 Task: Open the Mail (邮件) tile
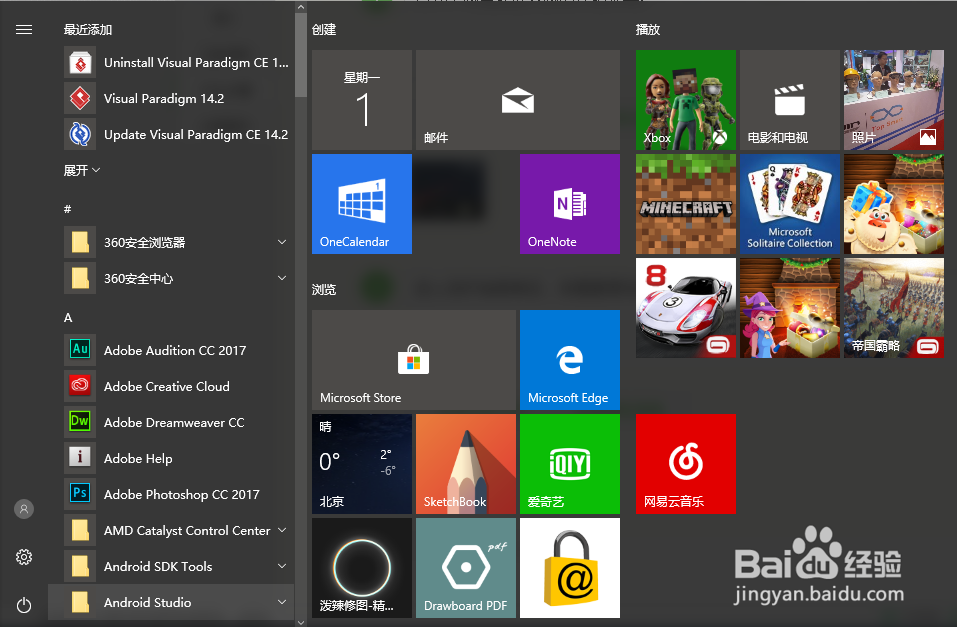pos(518,100)
